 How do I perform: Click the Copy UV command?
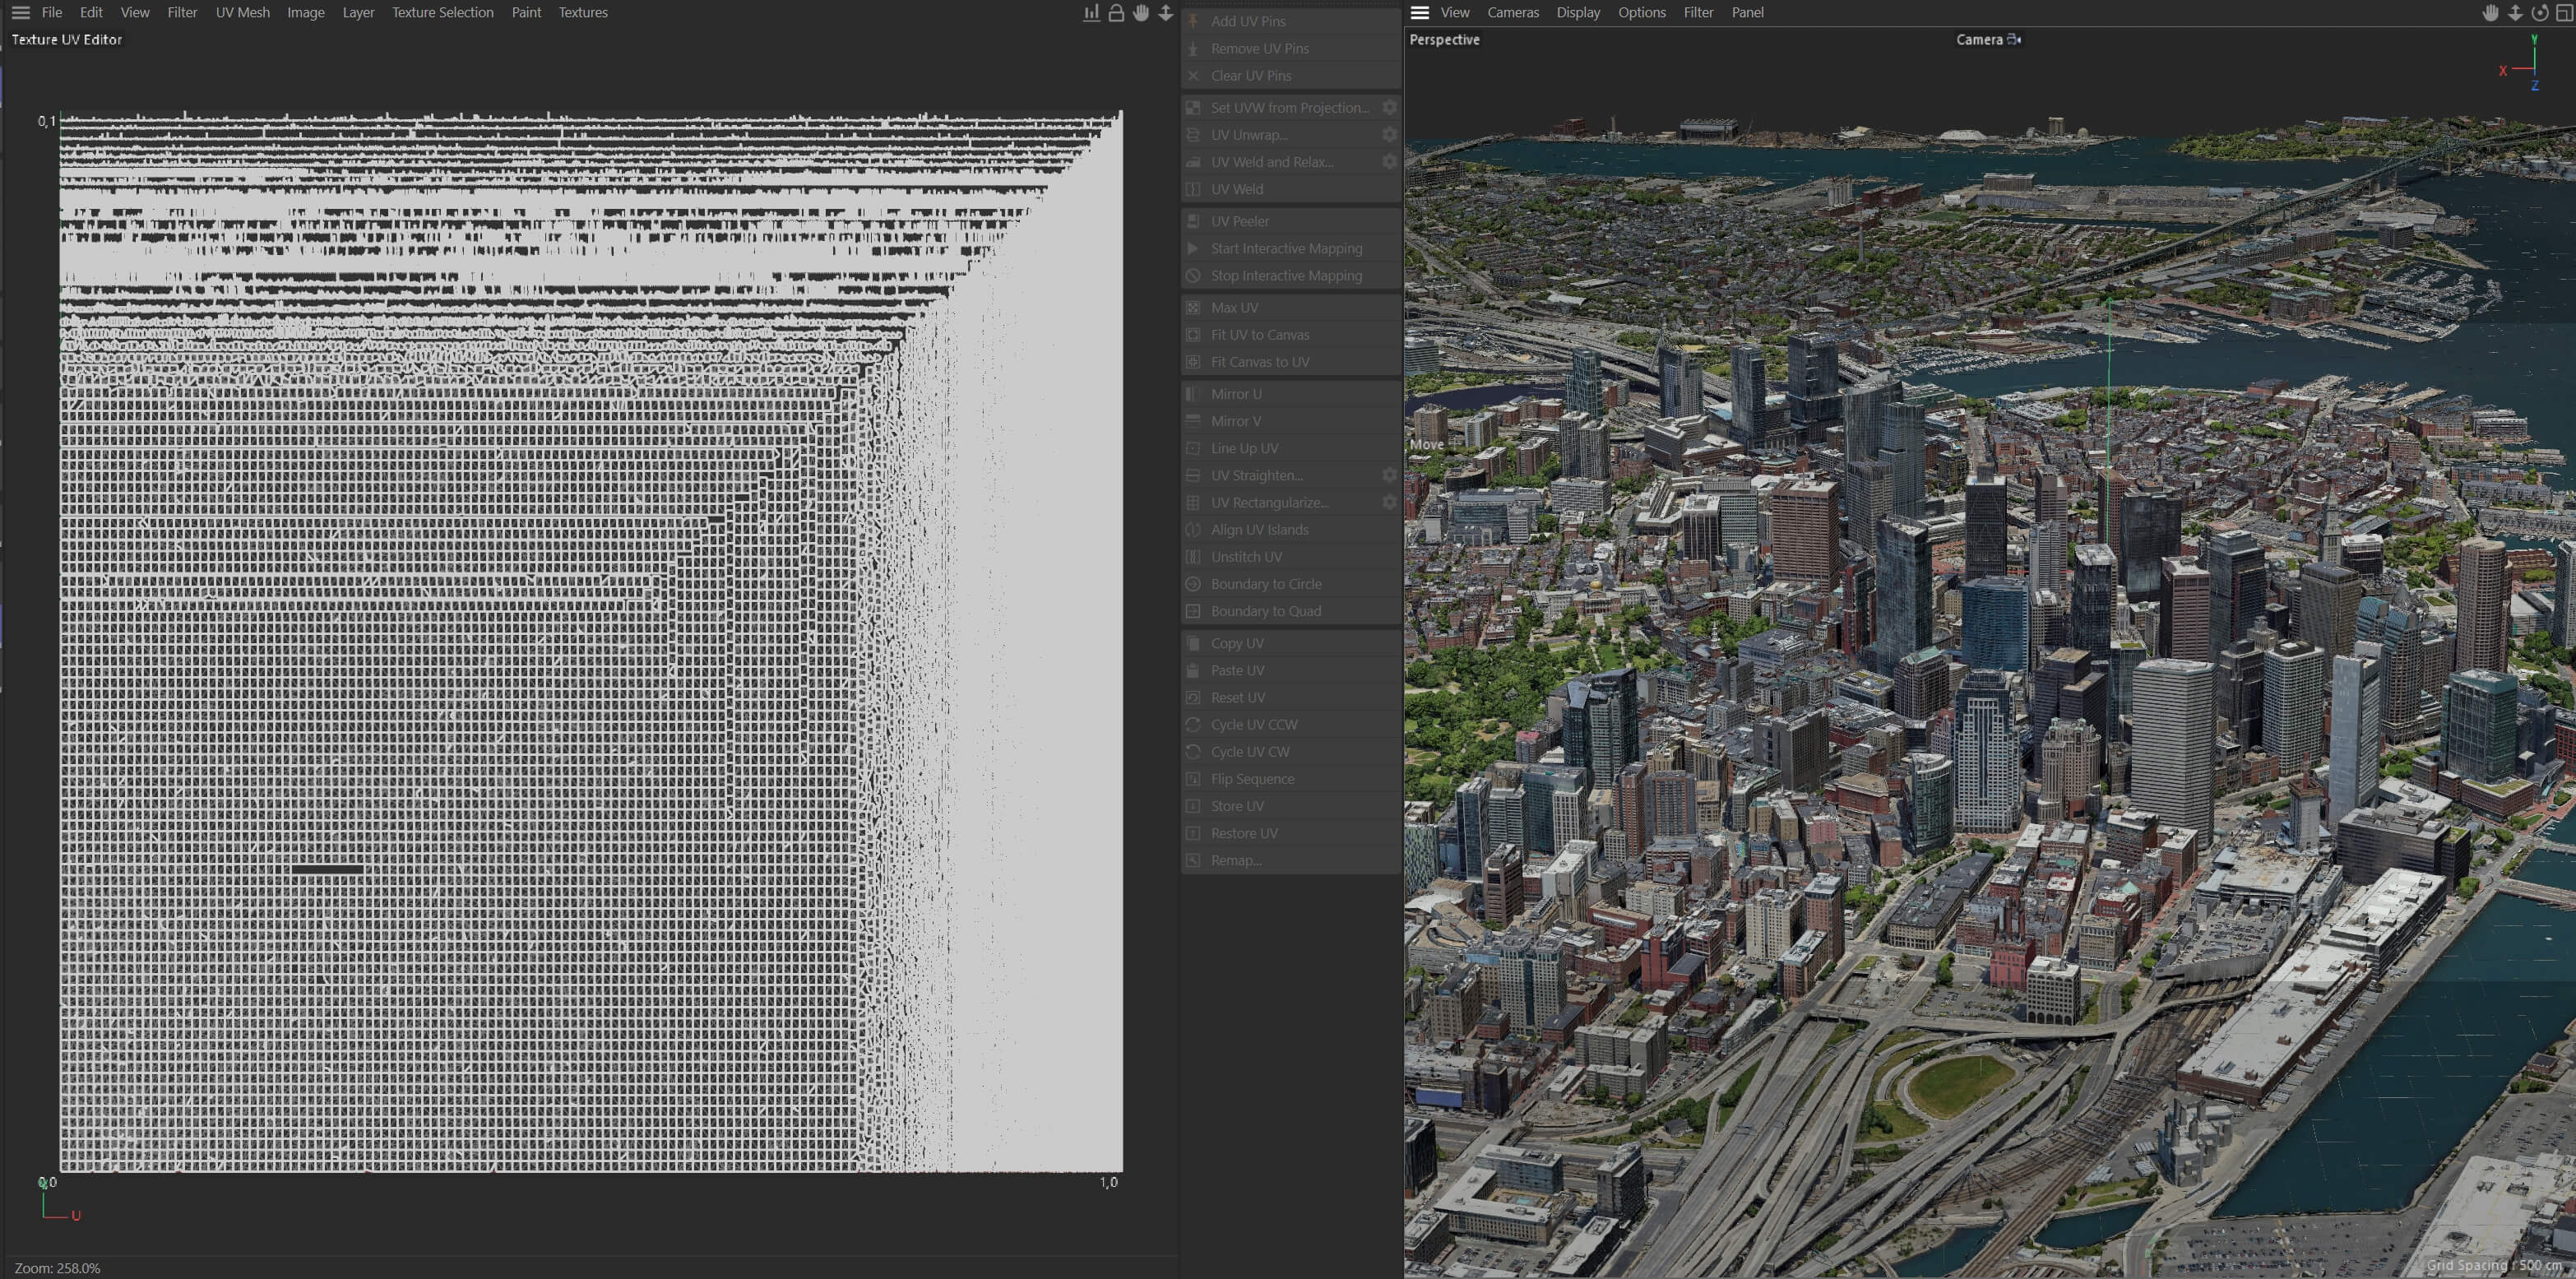coord(1291,643)
